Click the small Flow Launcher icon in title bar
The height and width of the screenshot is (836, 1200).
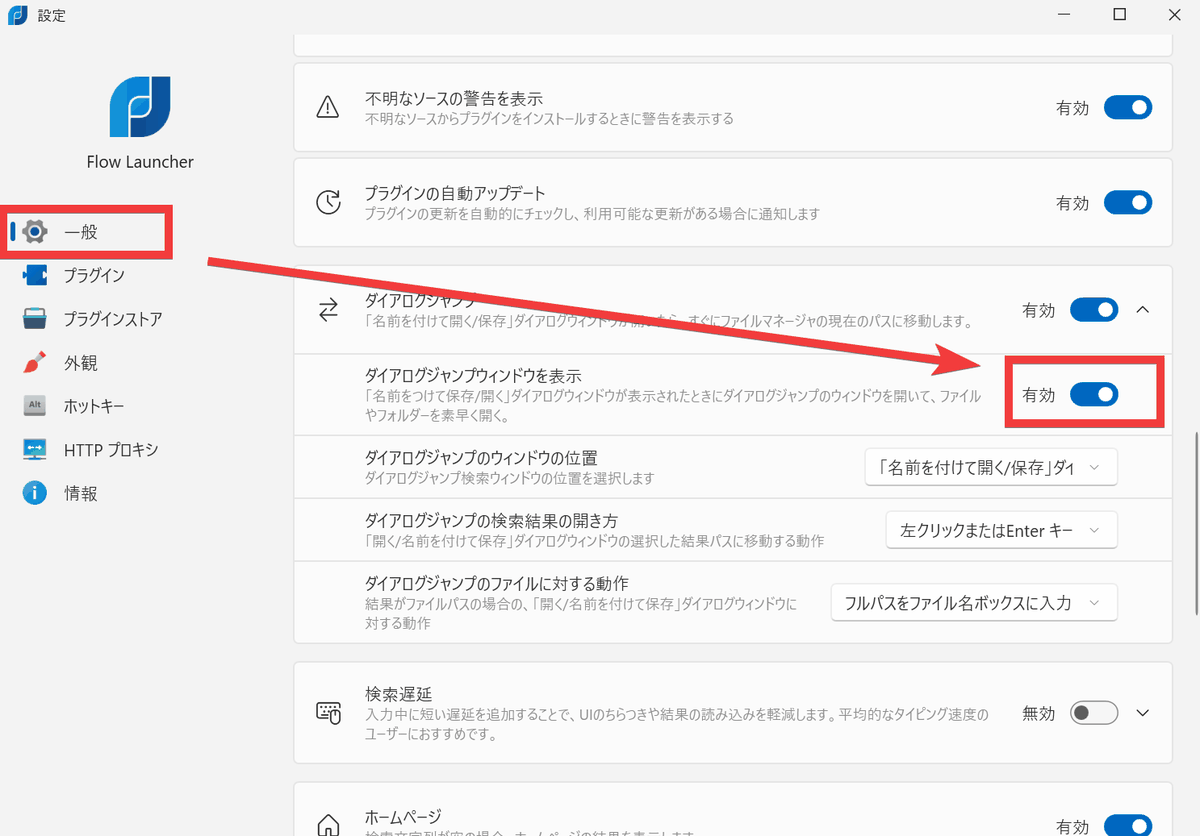coord(17,15)
